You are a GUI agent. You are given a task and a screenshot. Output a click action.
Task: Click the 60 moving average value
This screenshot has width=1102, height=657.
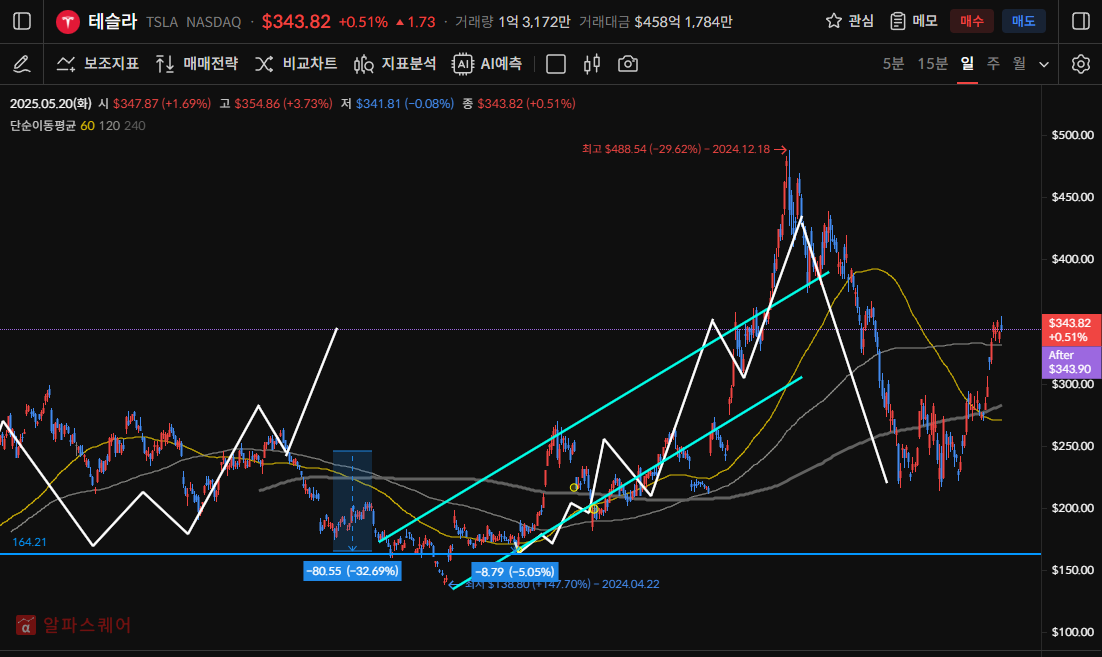(87, 126)
